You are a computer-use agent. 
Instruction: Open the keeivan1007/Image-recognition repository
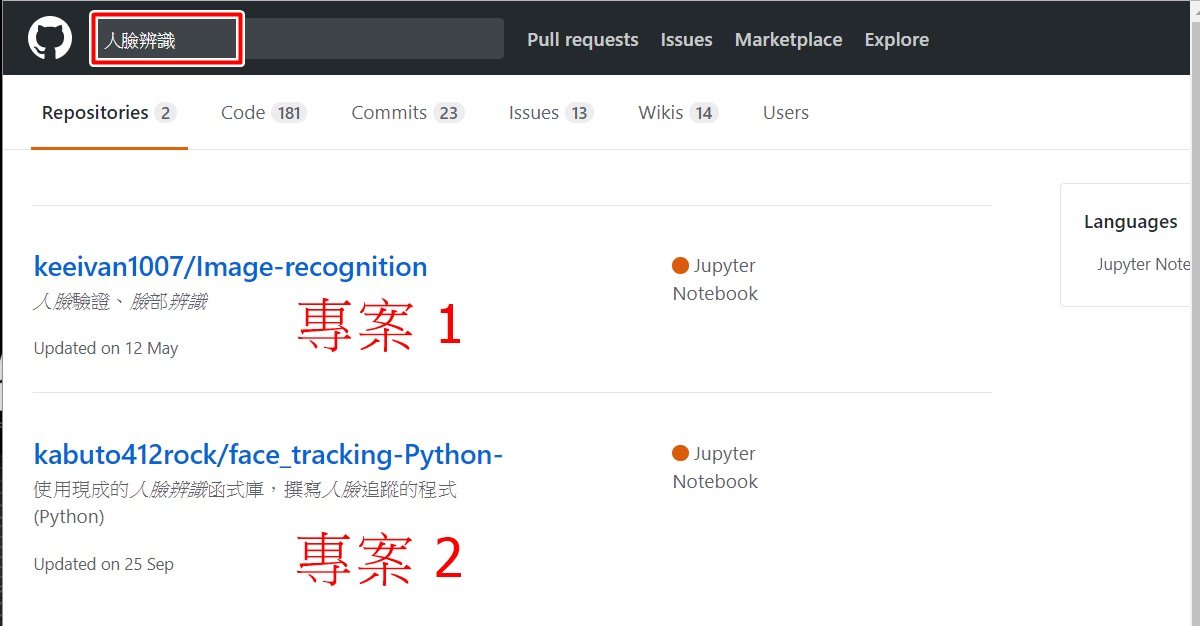tap(230, 267)
